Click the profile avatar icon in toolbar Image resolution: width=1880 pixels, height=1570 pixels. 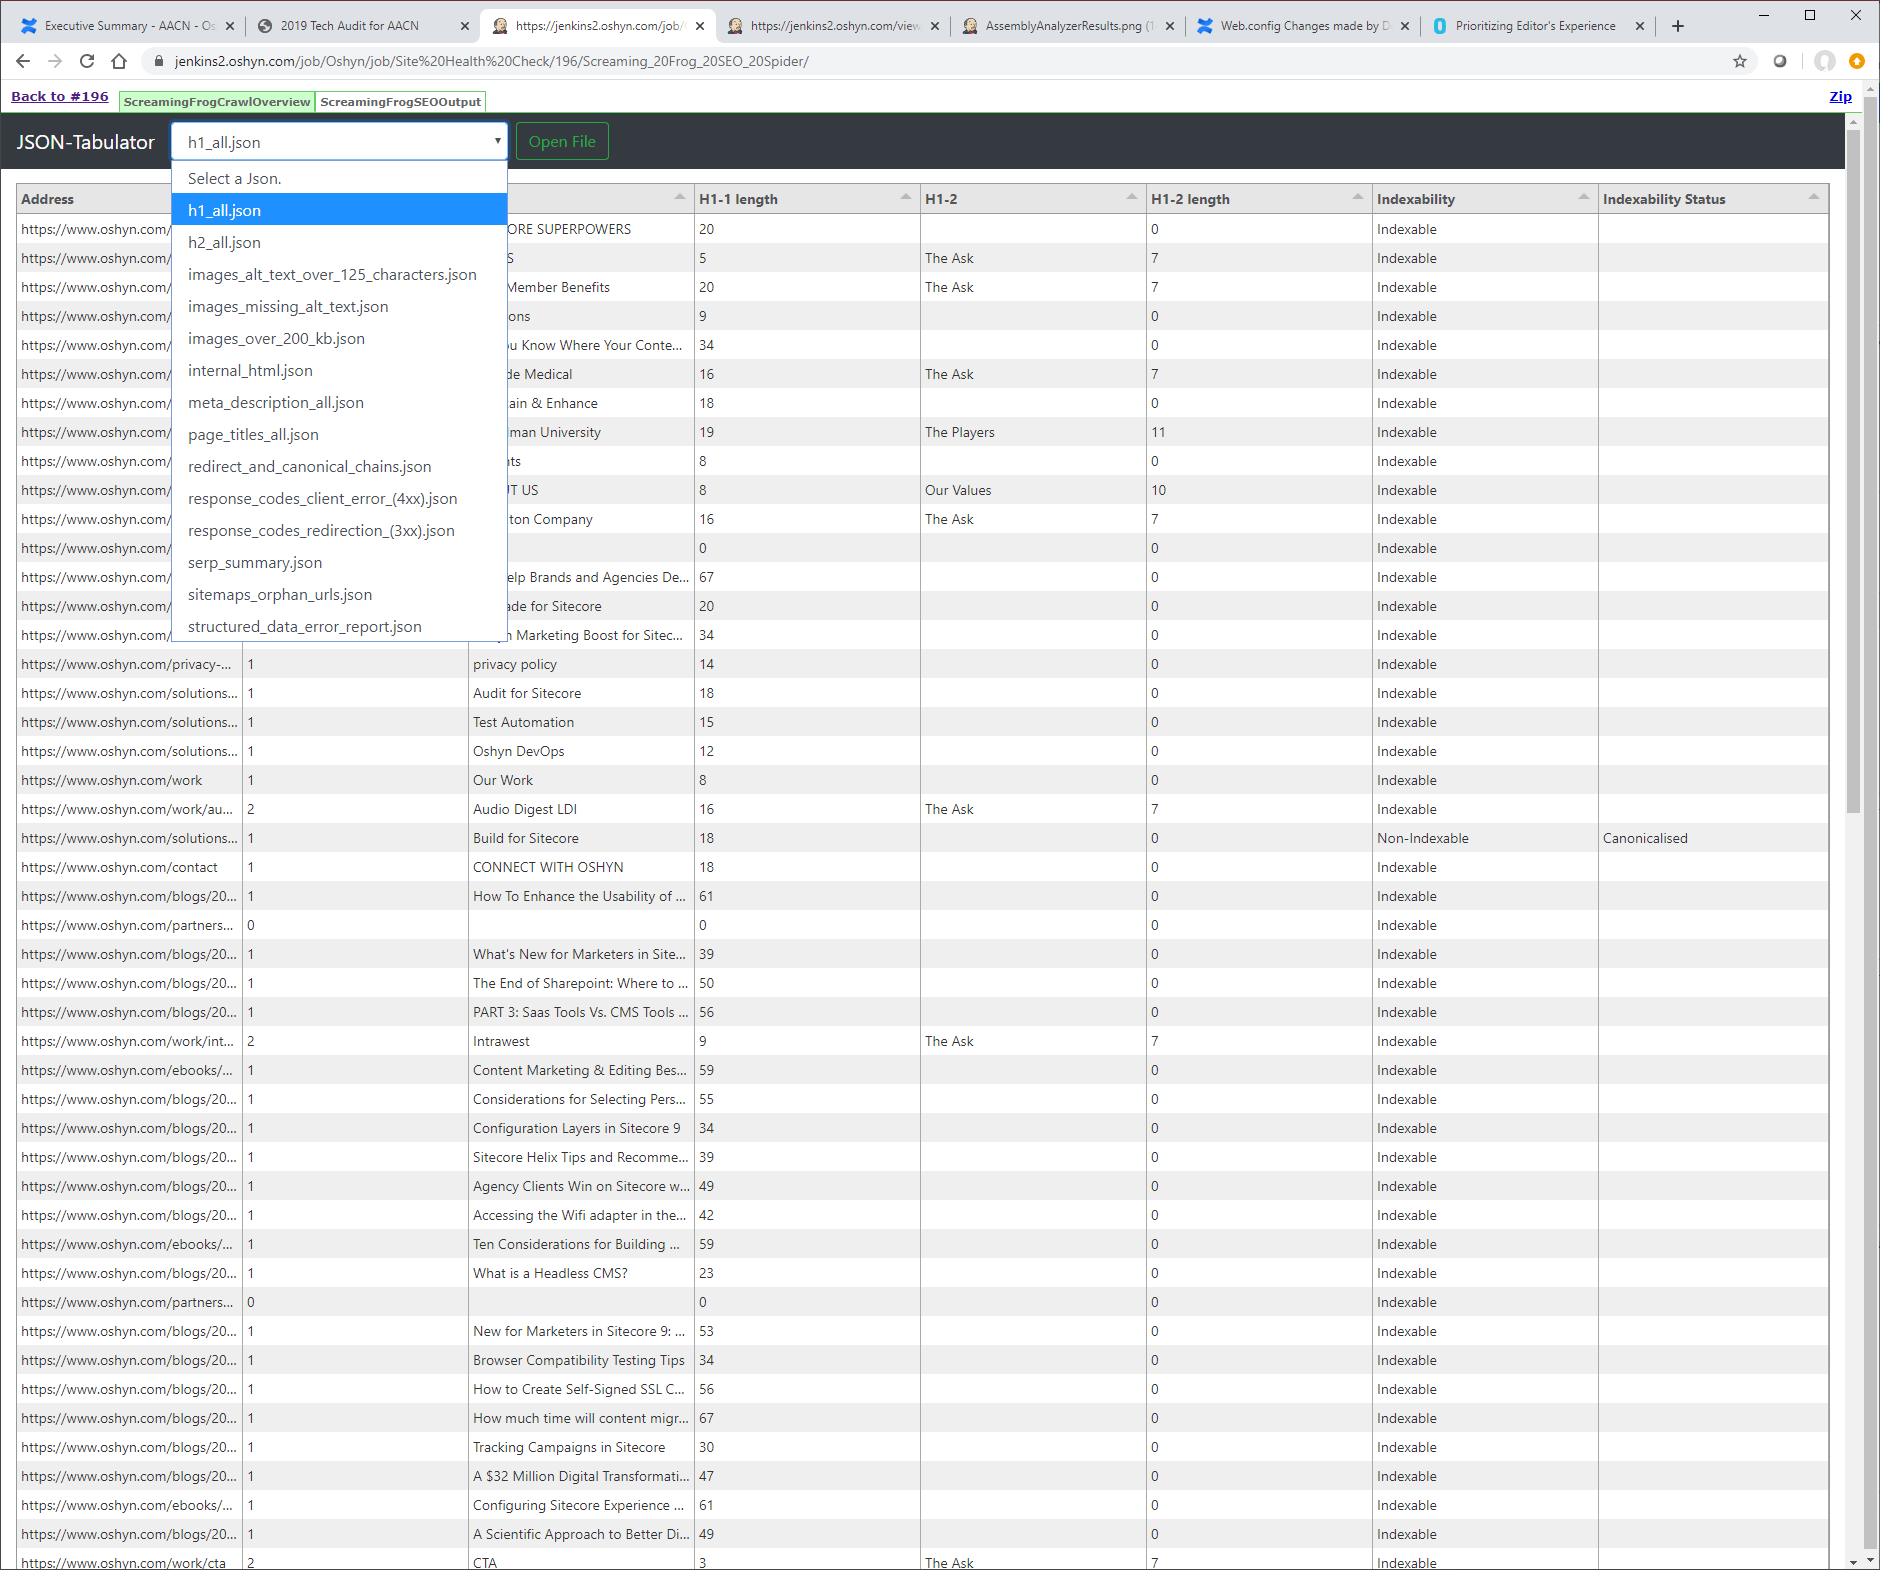pyautogui.click(x=1825, y=61)
